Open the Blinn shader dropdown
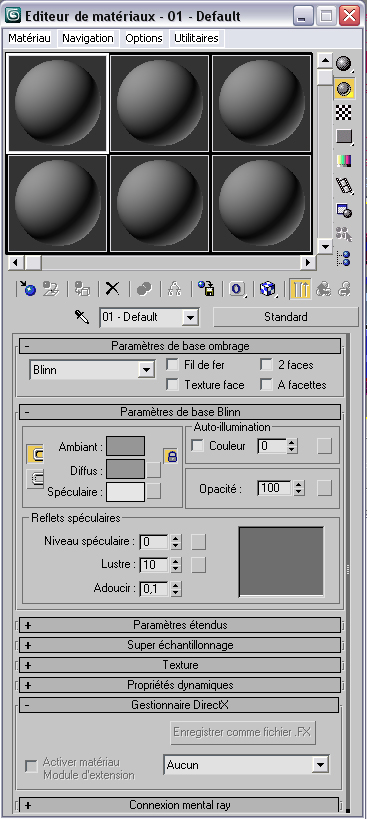 coord(92,370)
